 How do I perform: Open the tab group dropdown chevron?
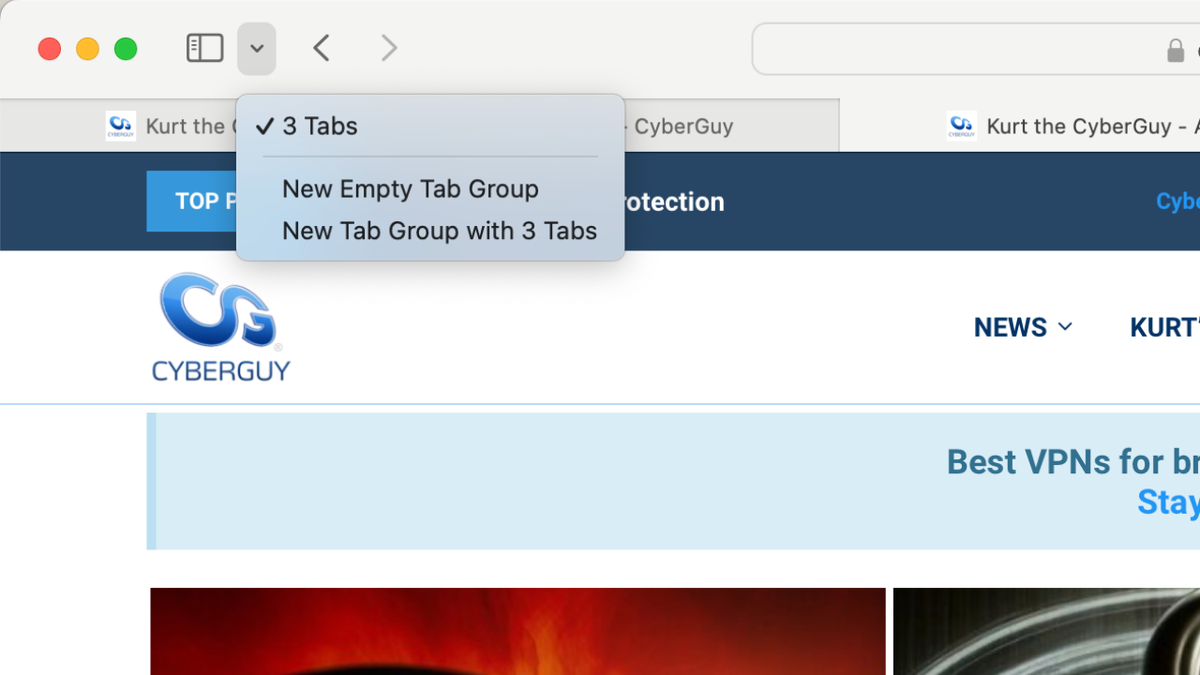click(256, 47)
